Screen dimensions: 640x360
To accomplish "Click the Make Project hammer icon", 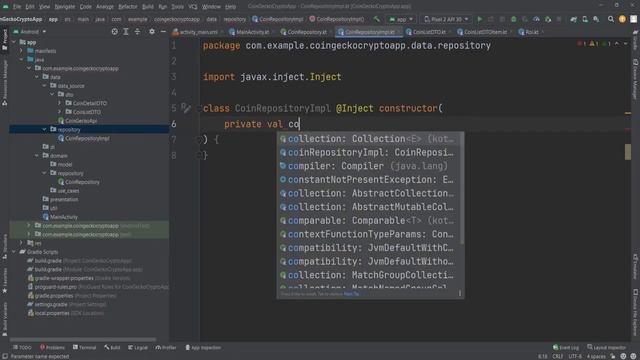I will (x=376, y=19).
